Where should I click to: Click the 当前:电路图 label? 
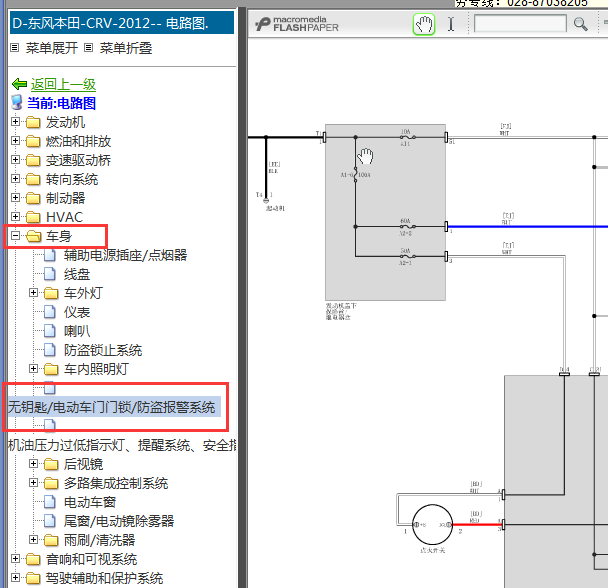pyautogui.click(x=61, y=103)
